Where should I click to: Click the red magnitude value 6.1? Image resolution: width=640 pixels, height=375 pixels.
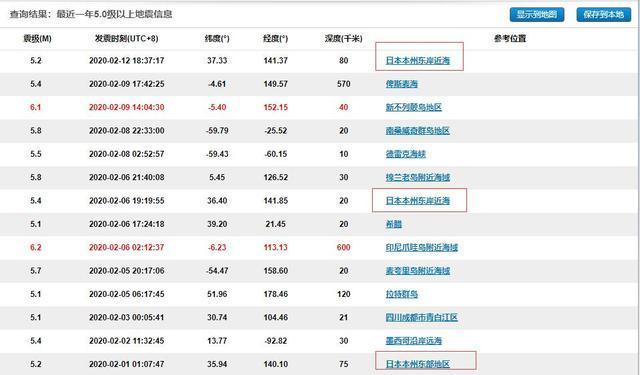36,107
